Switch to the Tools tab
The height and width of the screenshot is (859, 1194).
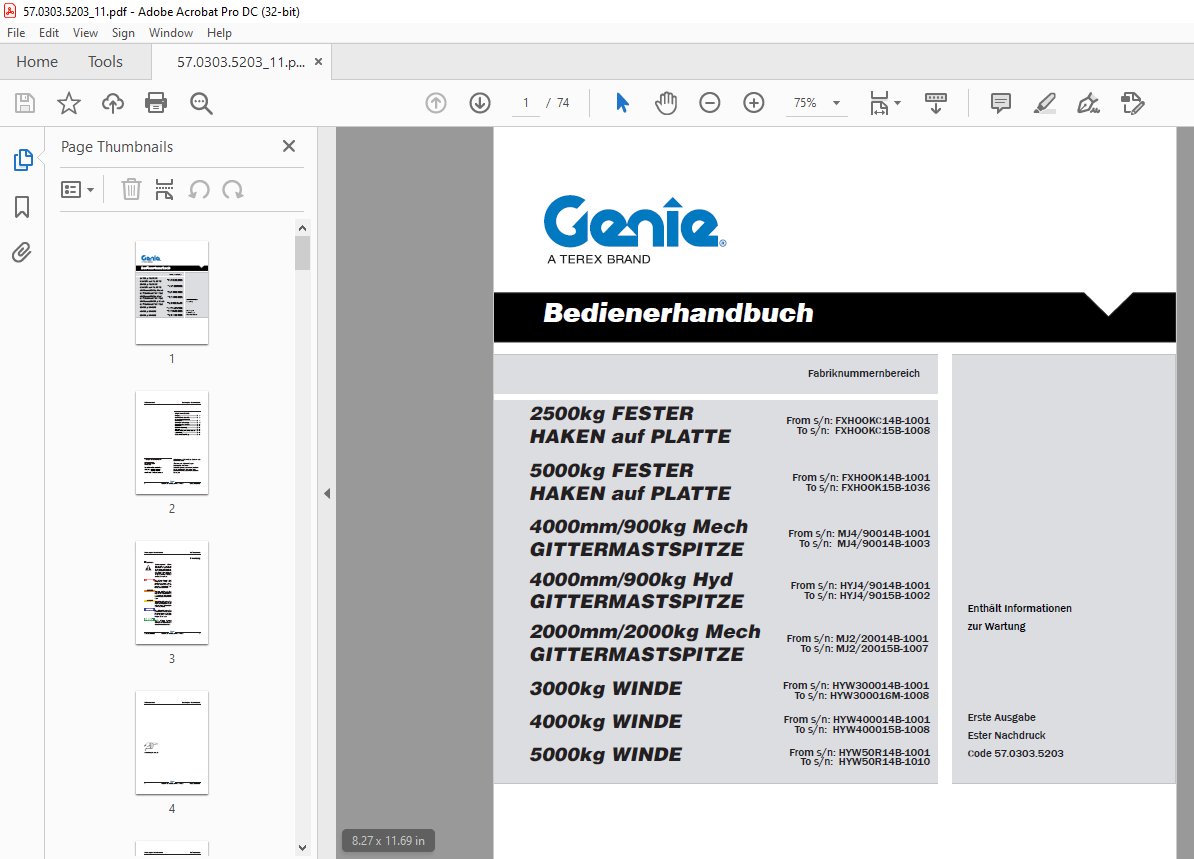[x=105, y=62]
